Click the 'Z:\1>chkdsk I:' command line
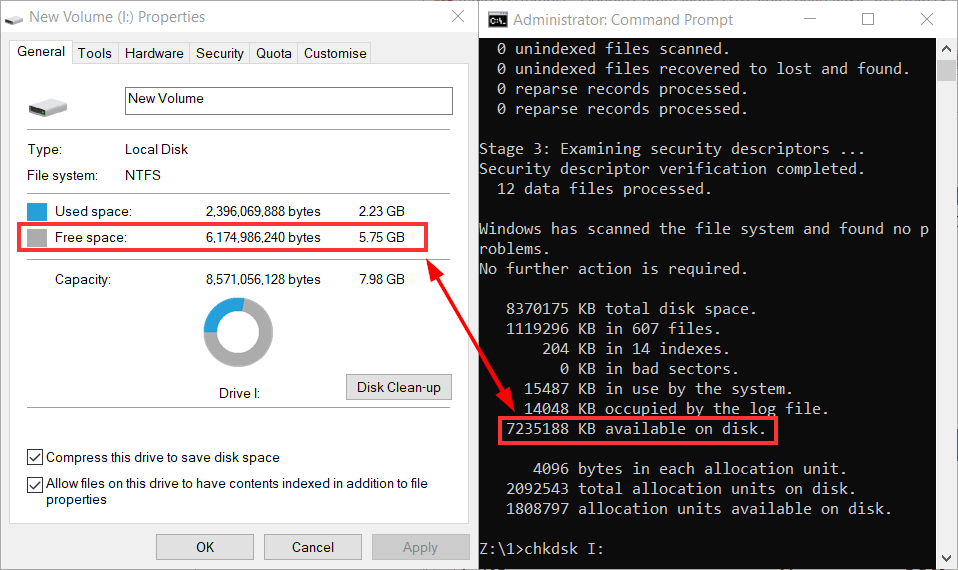This screenshot has height=570, width=958. click(542, 549)
